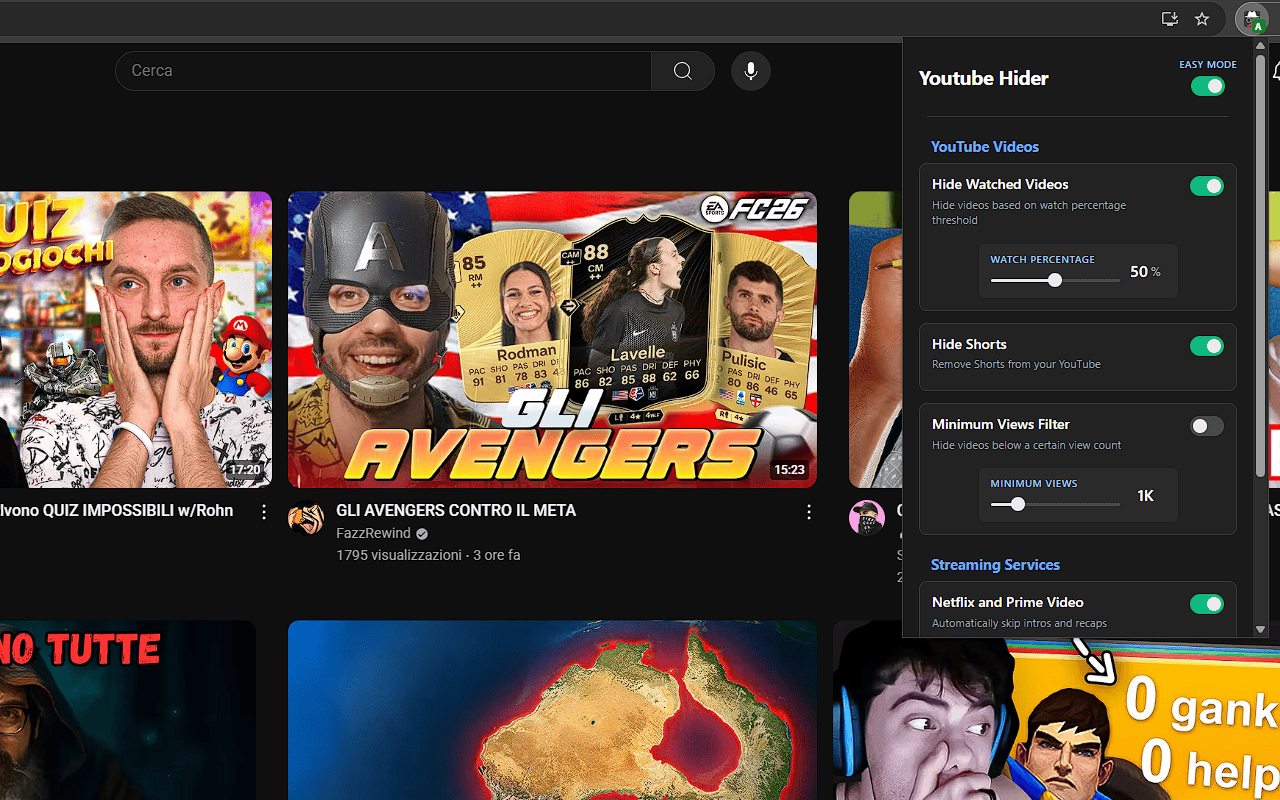
Task: Click the install-app icon in the toolbar
Action: [x=1170, y=19]
